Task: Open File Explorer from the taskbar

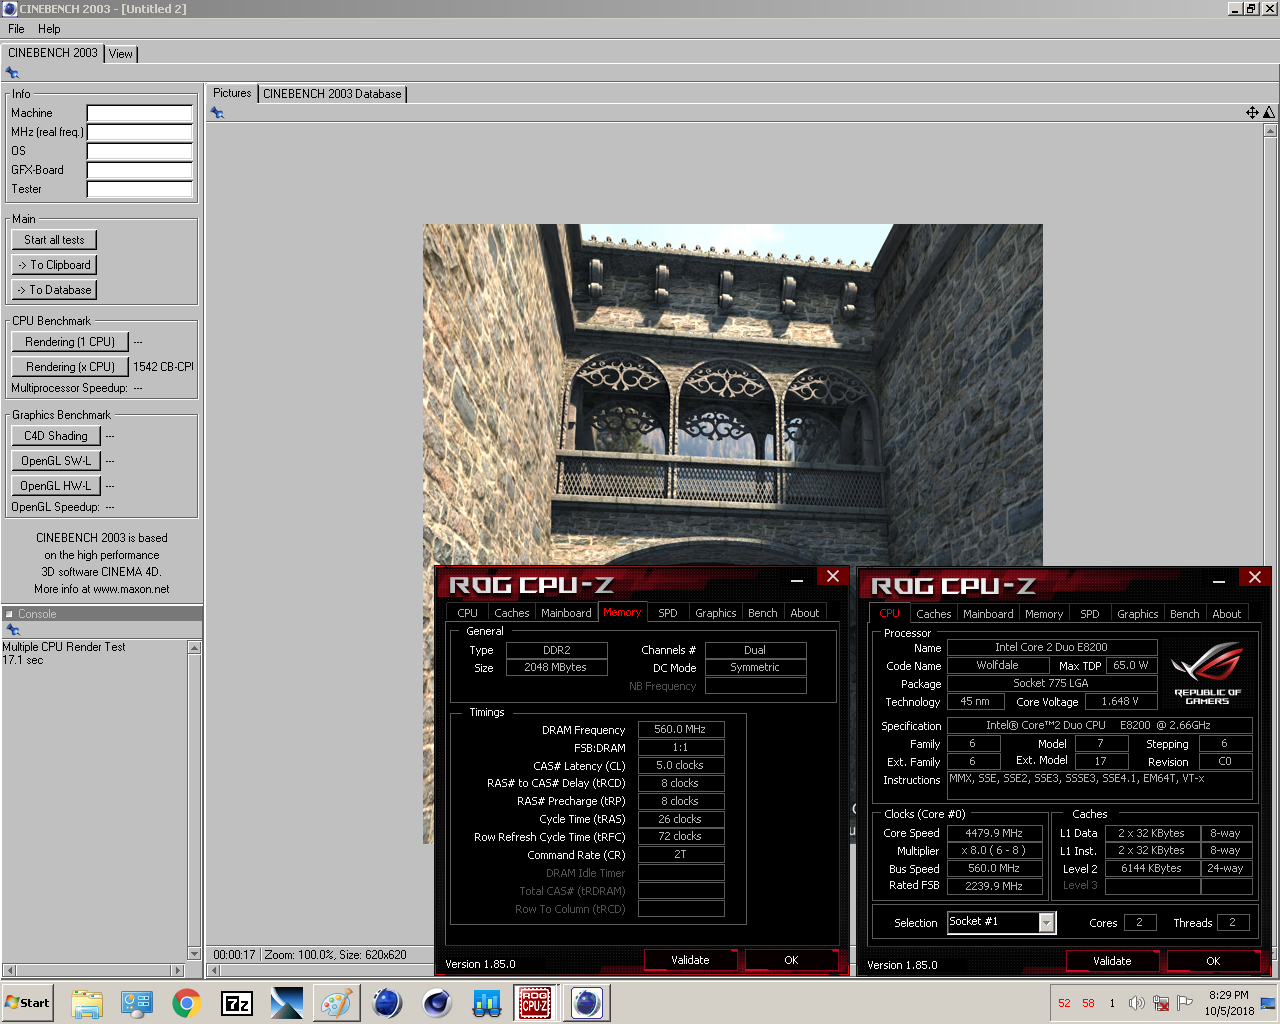Action: (87, 1003)
